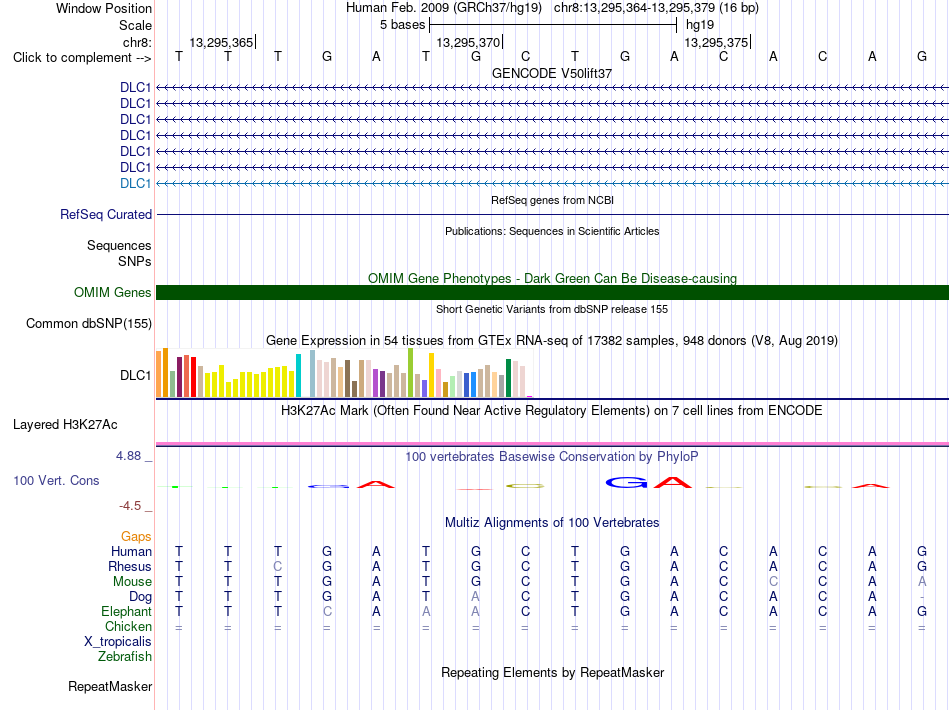Click 'Multiz Alignments of 100 Vertebrates' title
Viewport: 950px width, 710px height.
(x=552, y=523)
